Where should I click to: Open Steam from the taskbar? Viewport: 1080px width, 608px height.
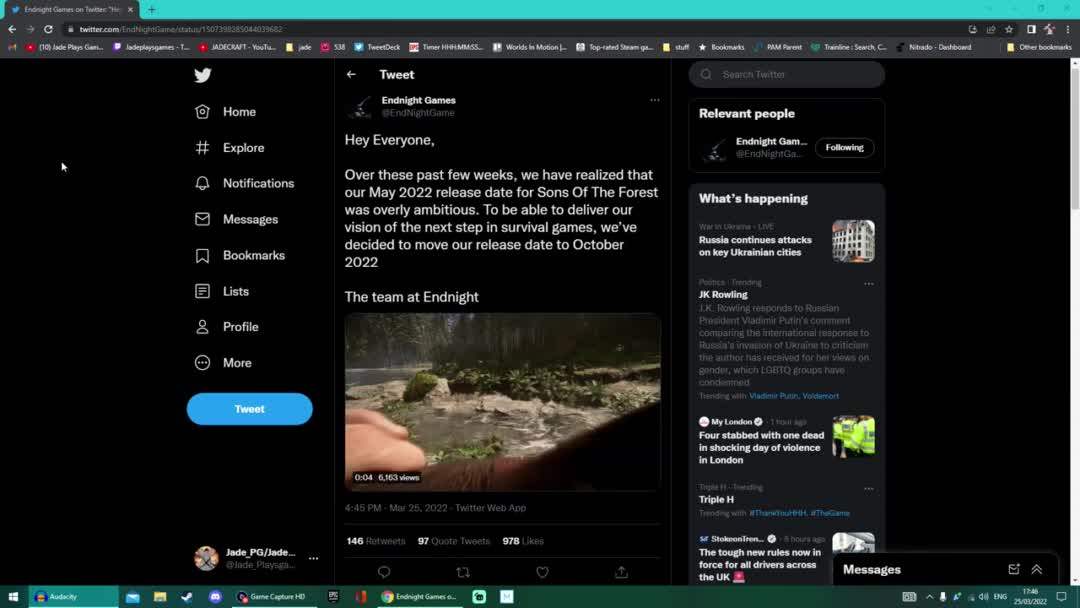[187, 597]
